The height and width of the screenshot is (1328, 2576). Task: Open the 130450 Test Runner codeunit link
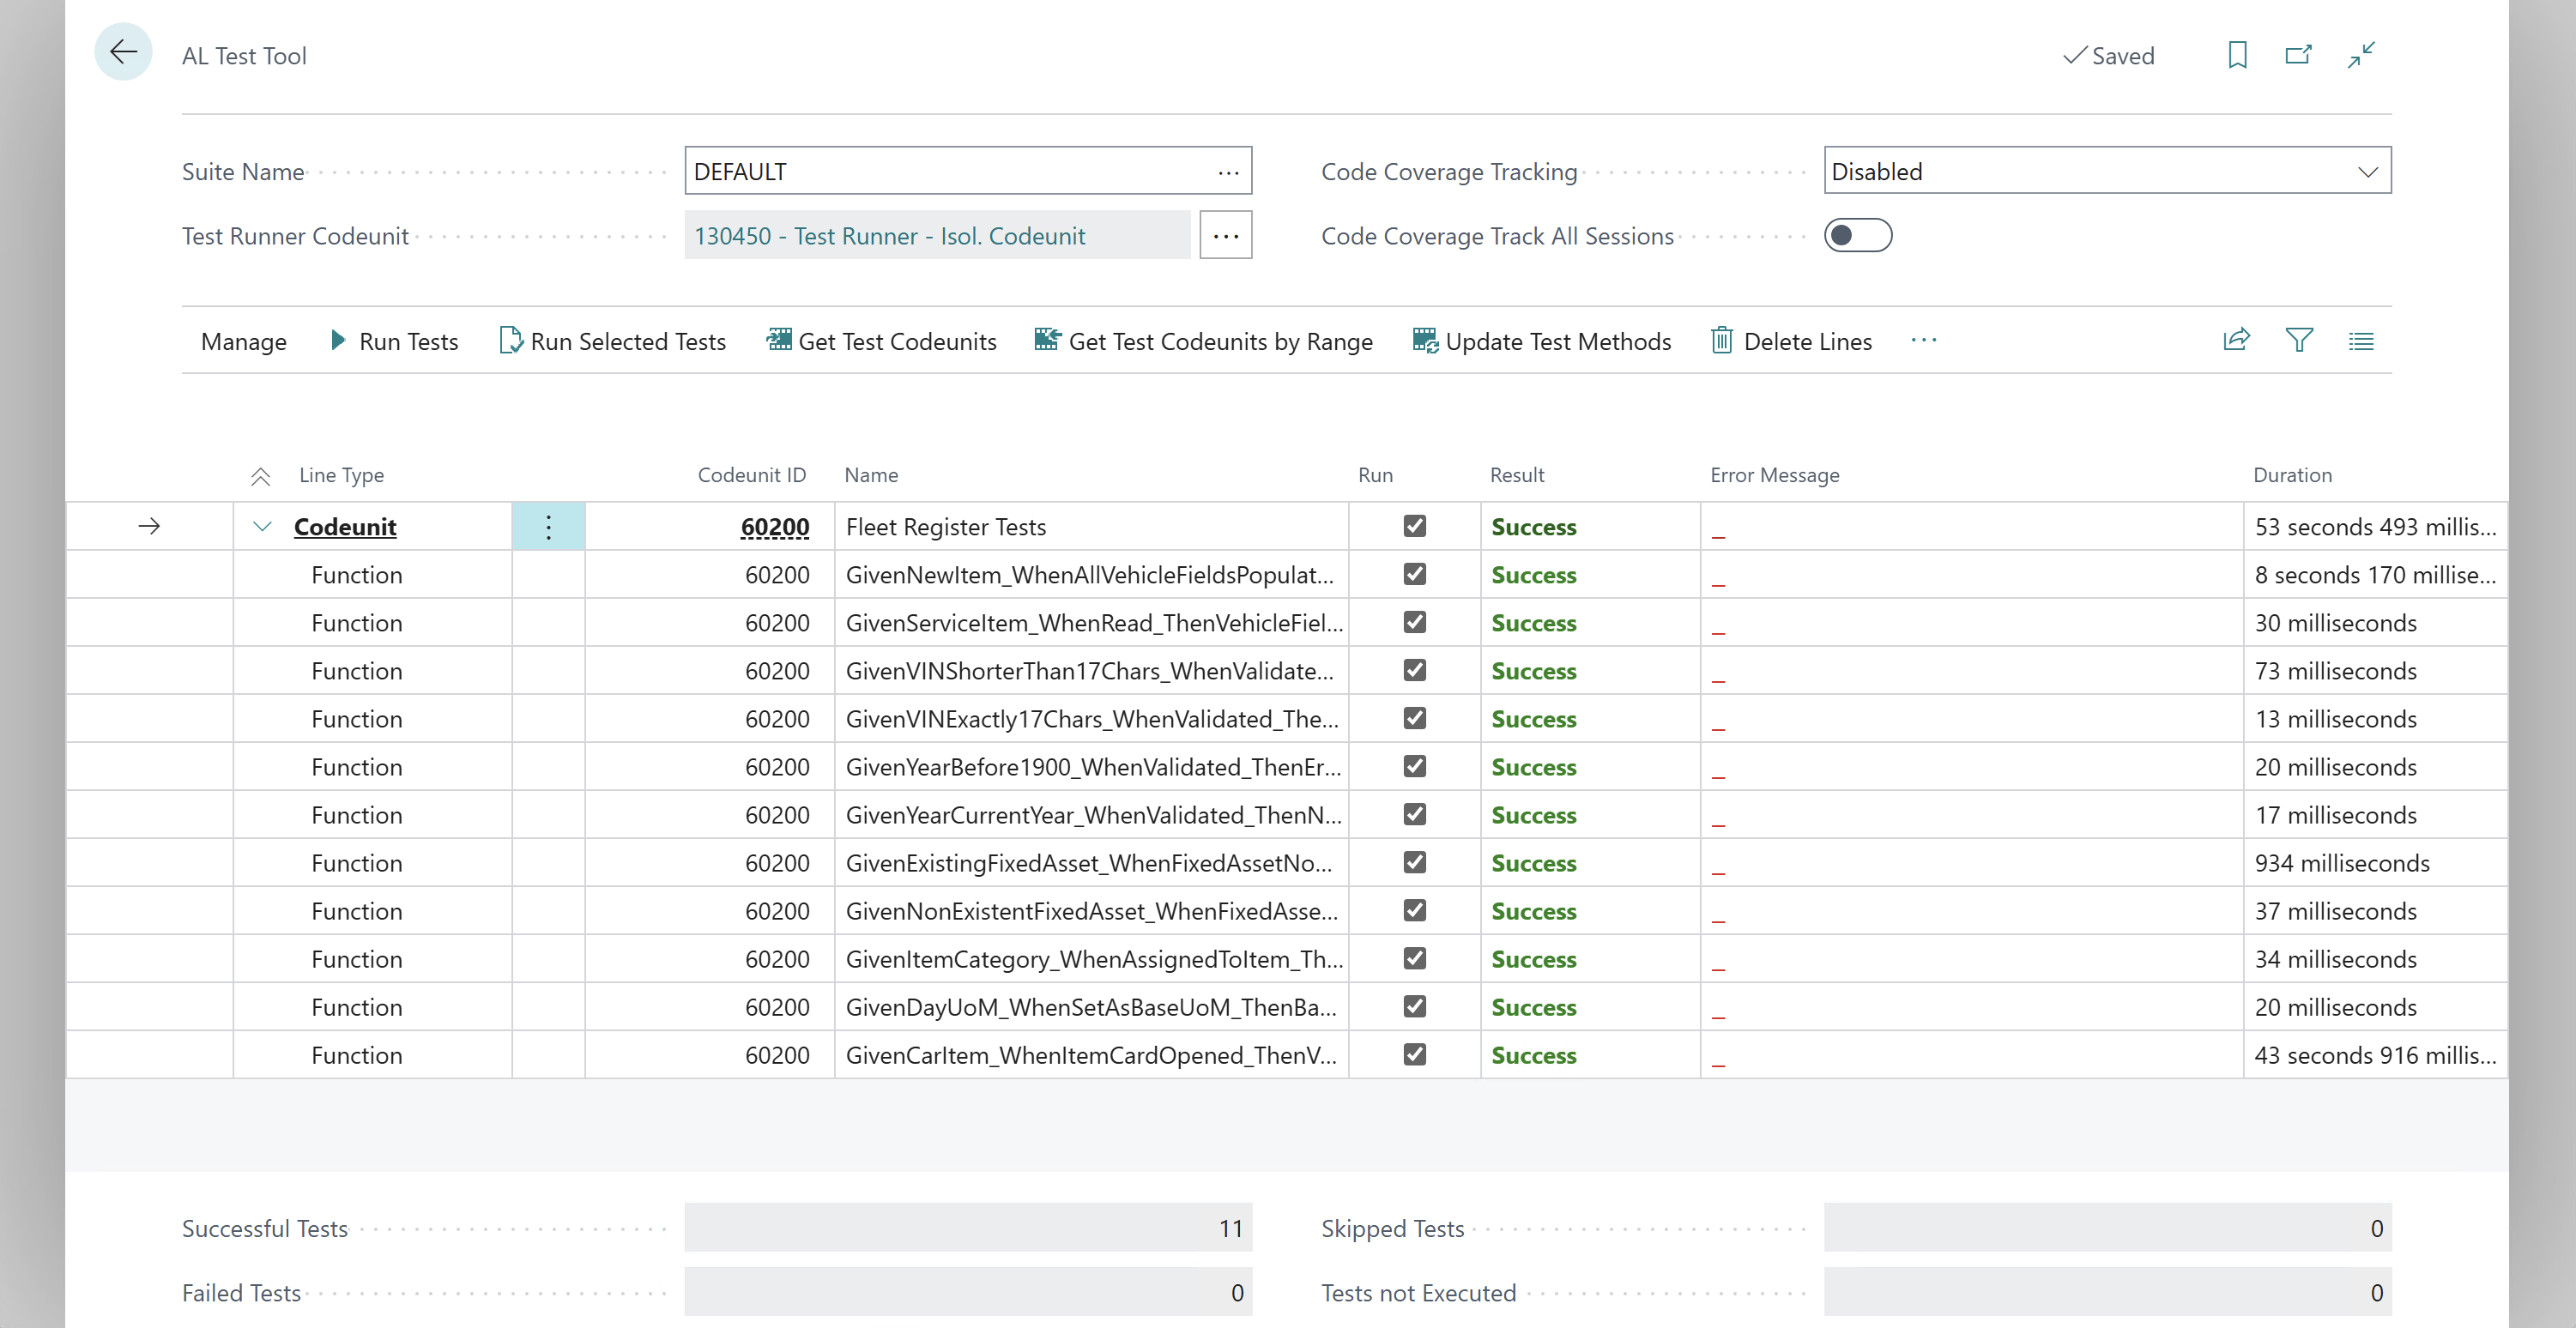click(889, 236)
